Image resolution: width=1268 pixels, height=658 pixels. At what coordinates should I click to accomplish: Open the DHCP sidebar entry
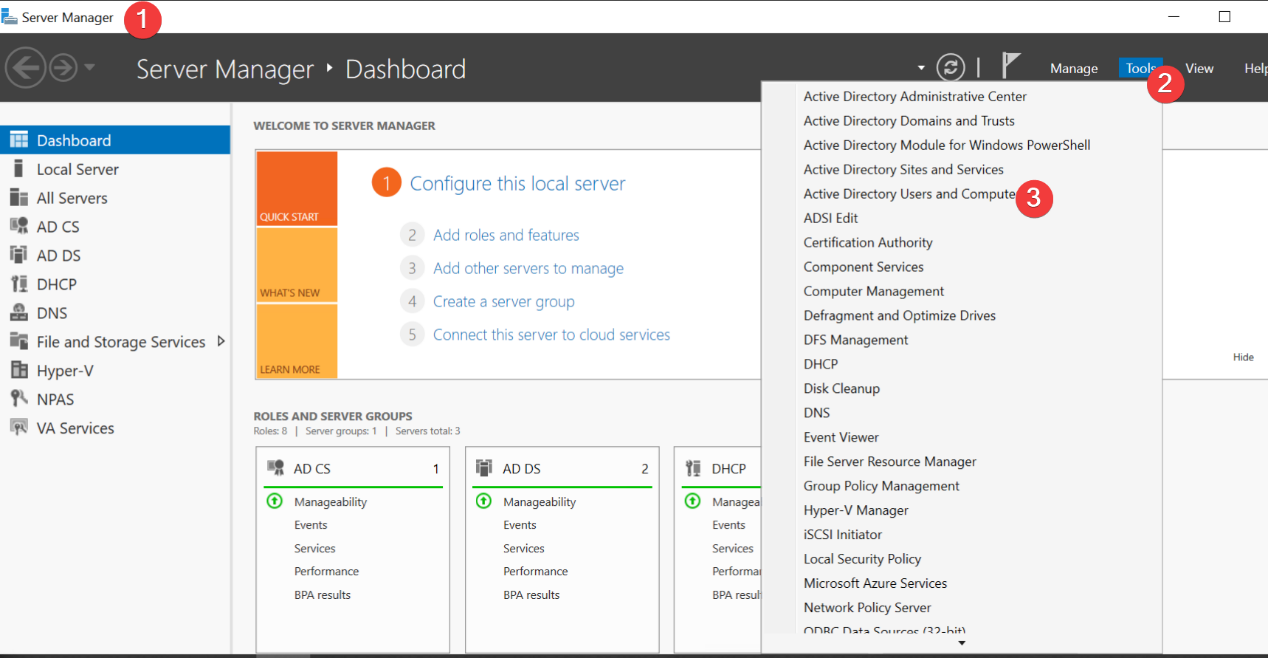coord(57,283)
